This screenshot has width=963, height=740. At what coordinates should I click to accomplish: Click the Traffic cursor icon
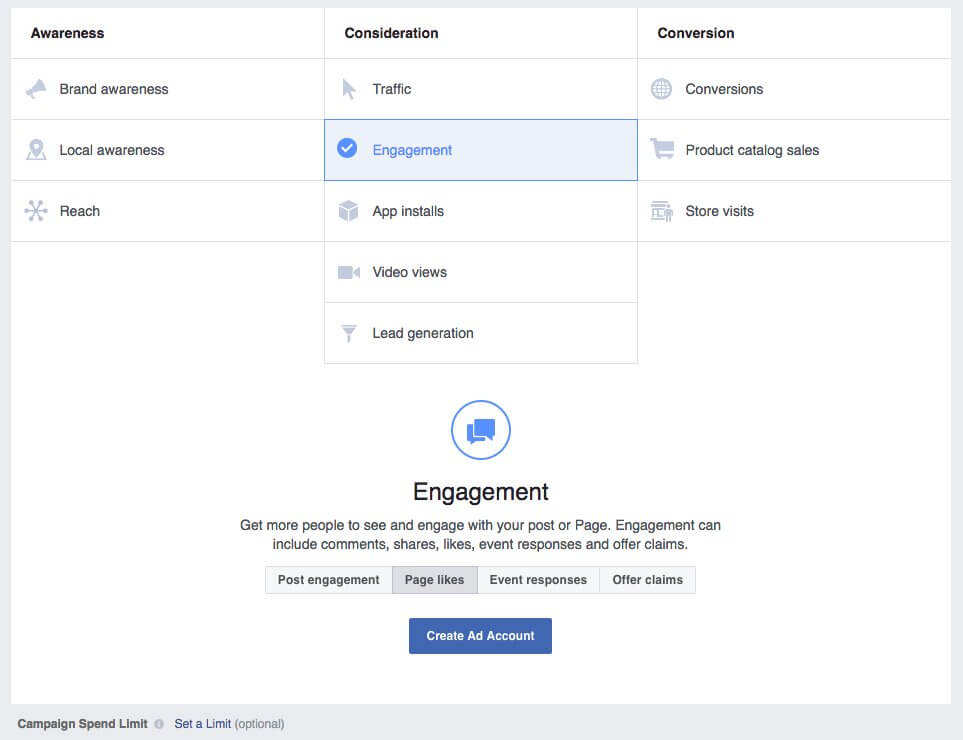348,89
